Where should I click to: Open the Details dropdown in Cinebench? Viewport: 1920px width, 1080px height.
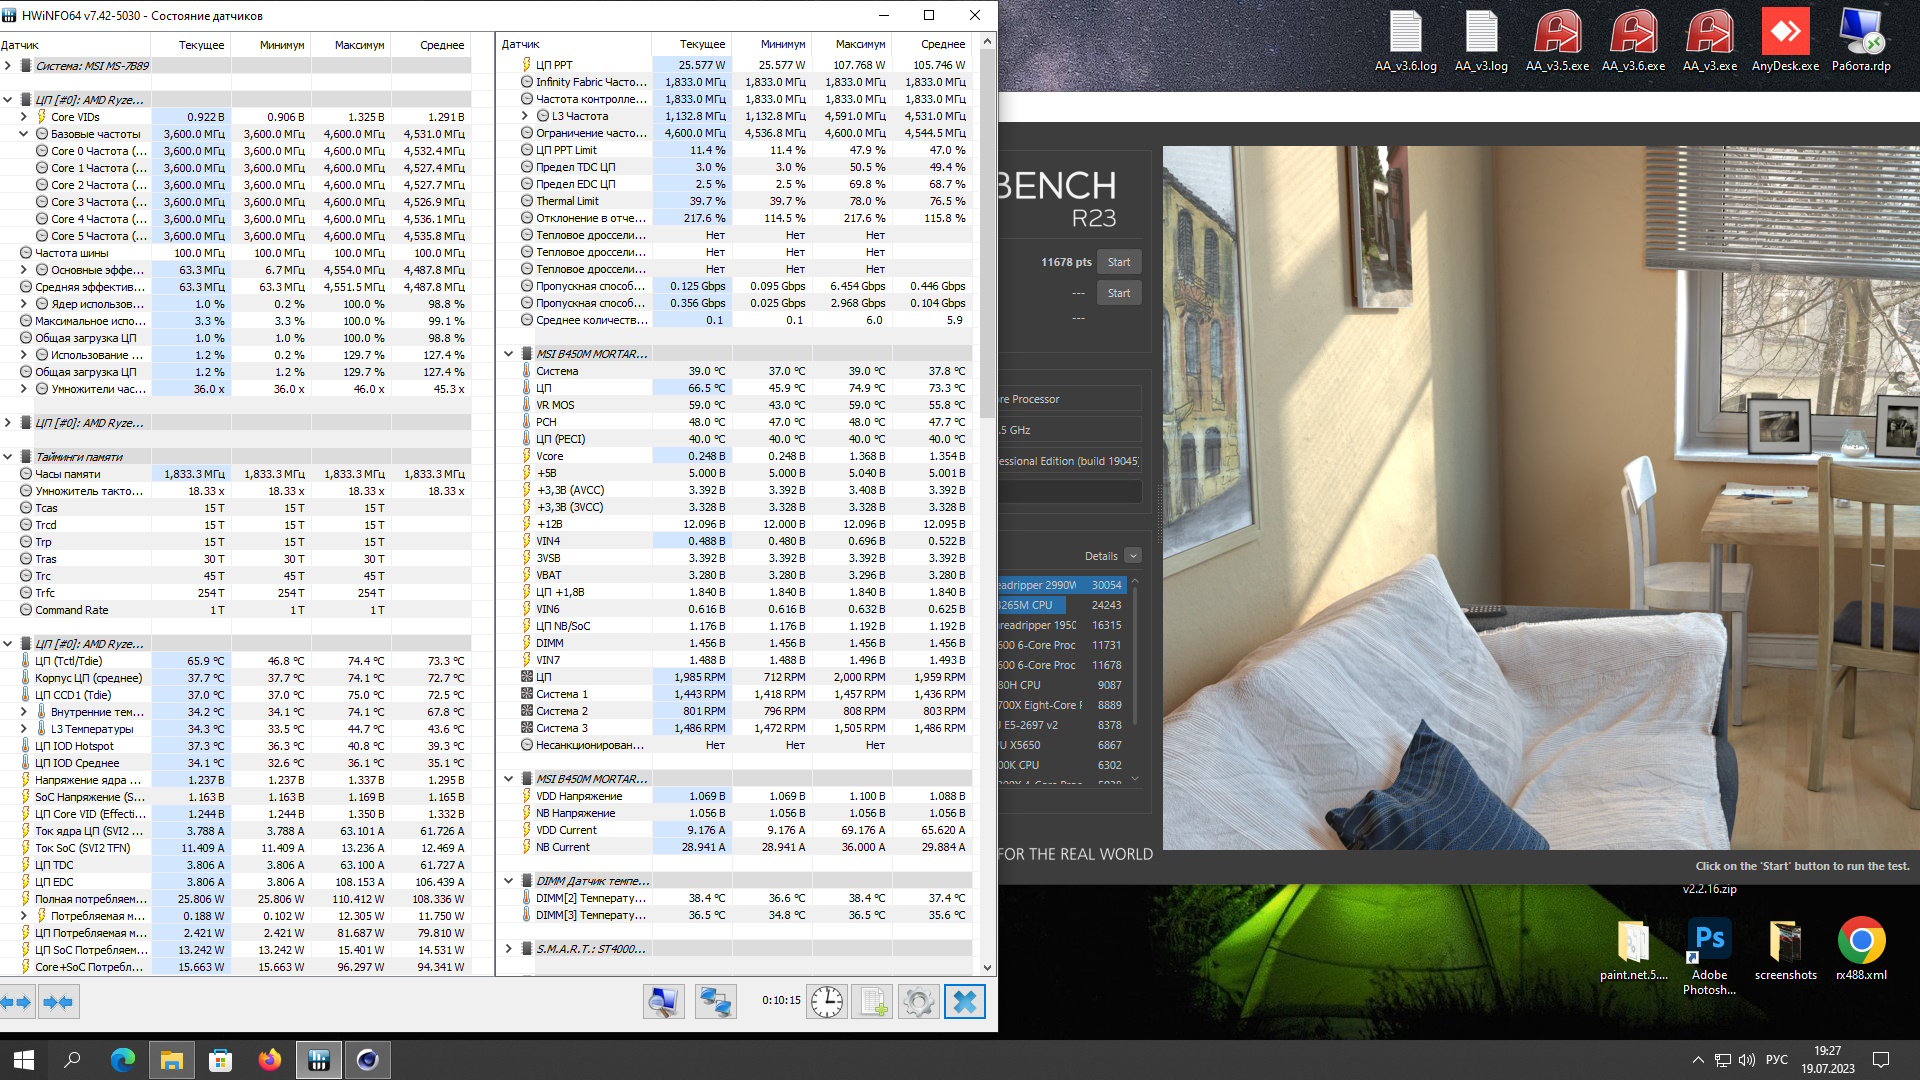tap(1132, 556)
